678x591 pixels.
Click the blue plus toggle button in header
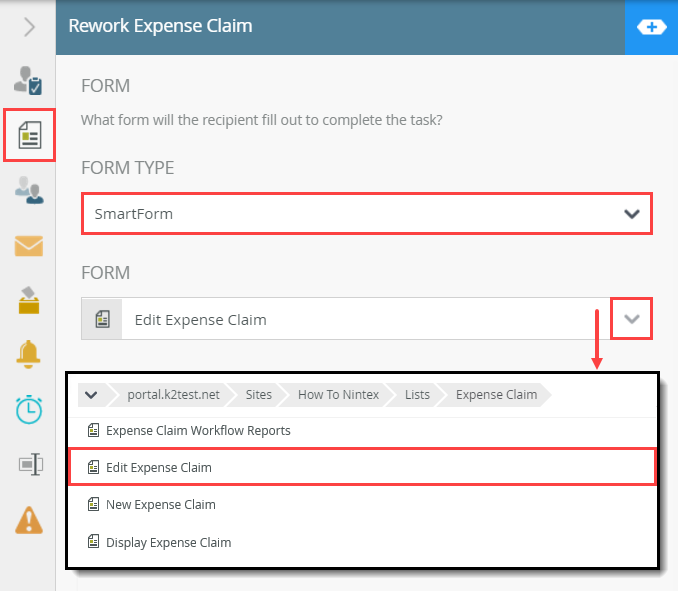point(651,27)
